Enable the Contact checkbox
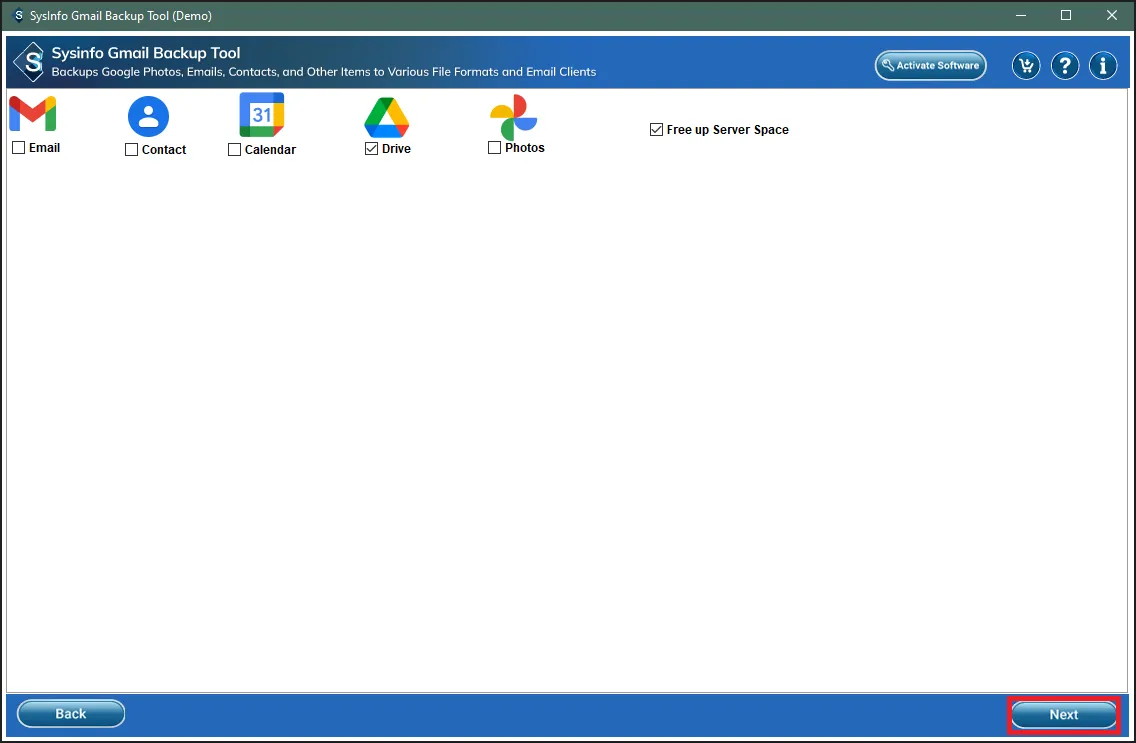 (x=131, y=150)
